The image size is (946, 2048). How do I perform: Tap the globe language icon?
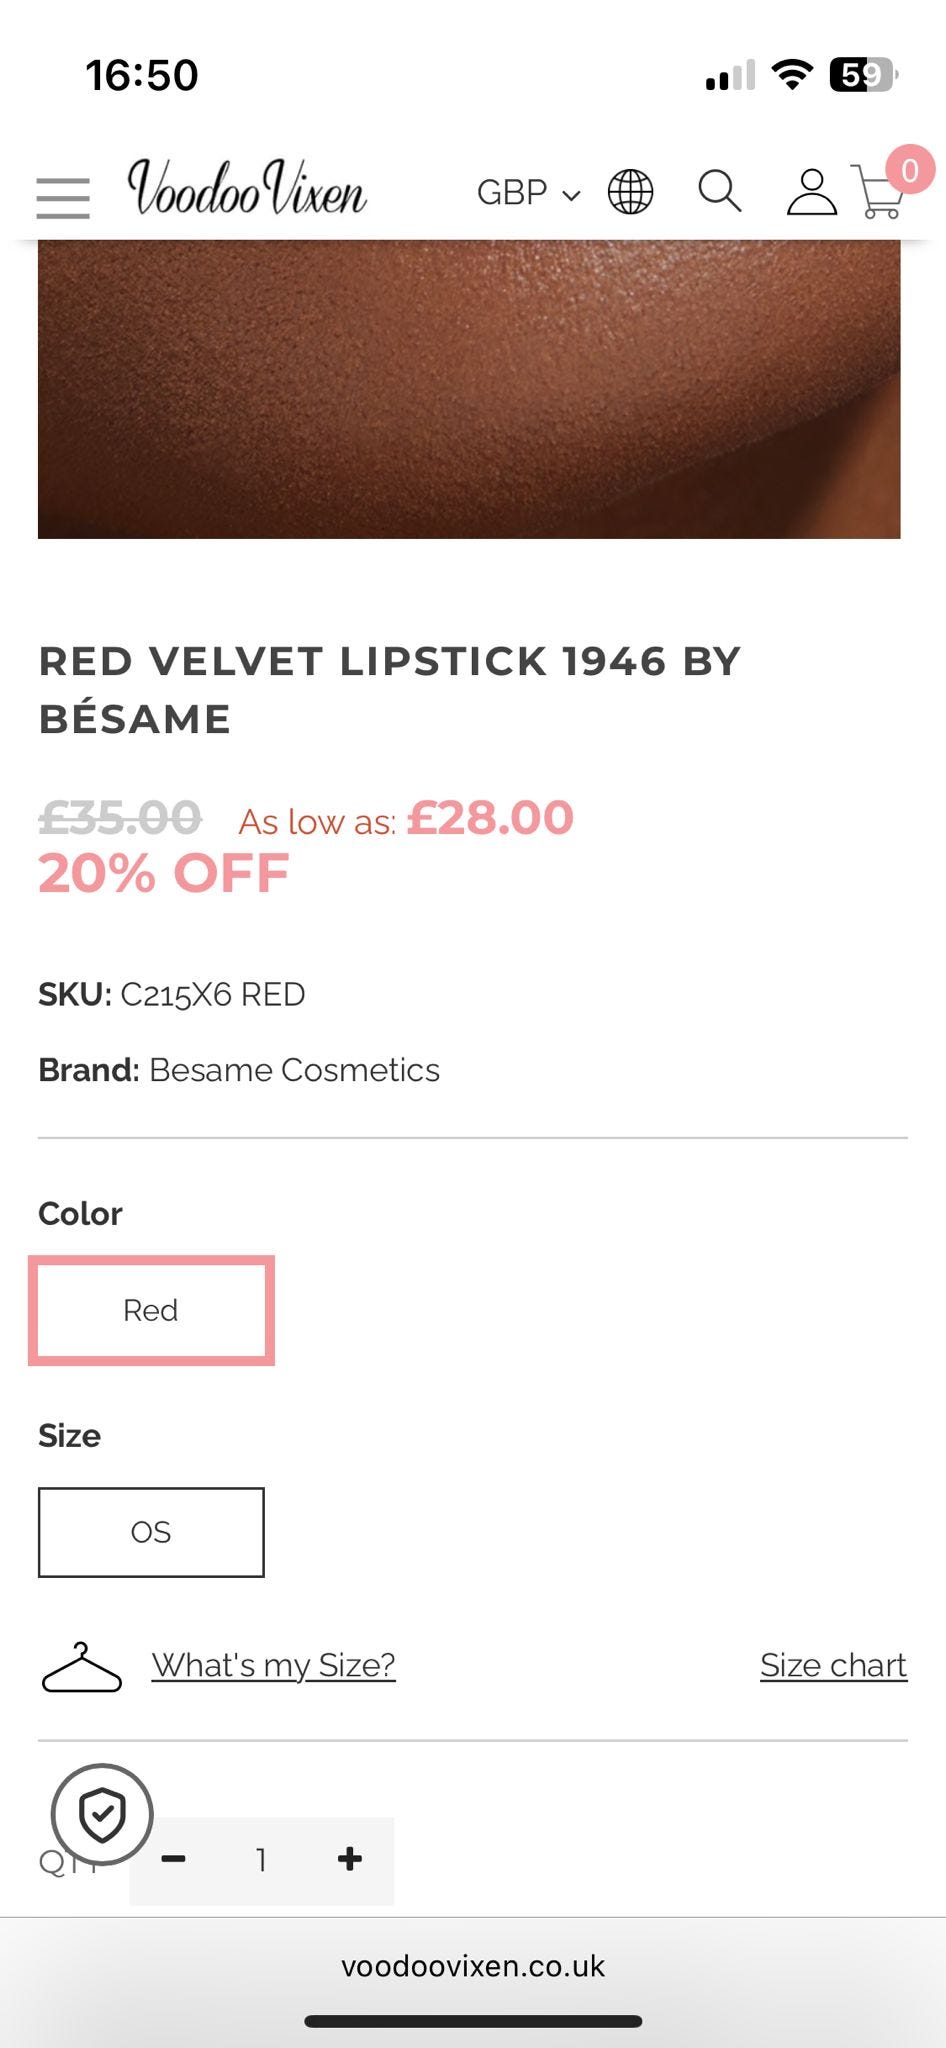click(x=630, y=191)
